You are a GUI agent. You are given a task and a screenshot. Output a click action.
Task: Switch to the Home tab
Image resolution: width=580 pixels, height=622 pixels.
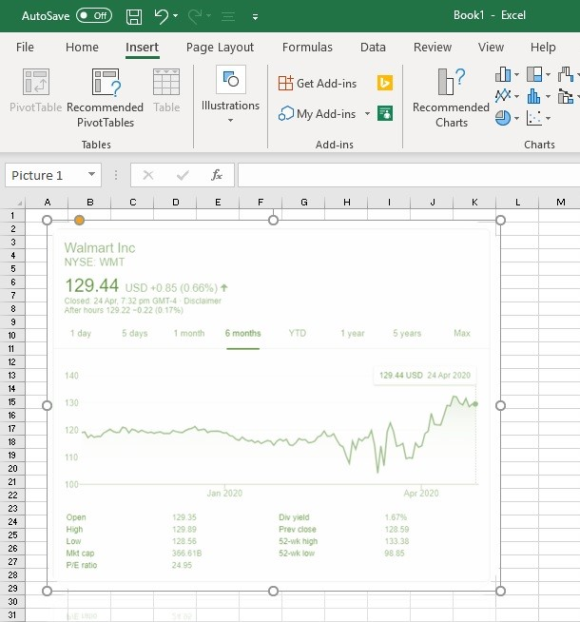pyautogui.click(x=82, y=47)
